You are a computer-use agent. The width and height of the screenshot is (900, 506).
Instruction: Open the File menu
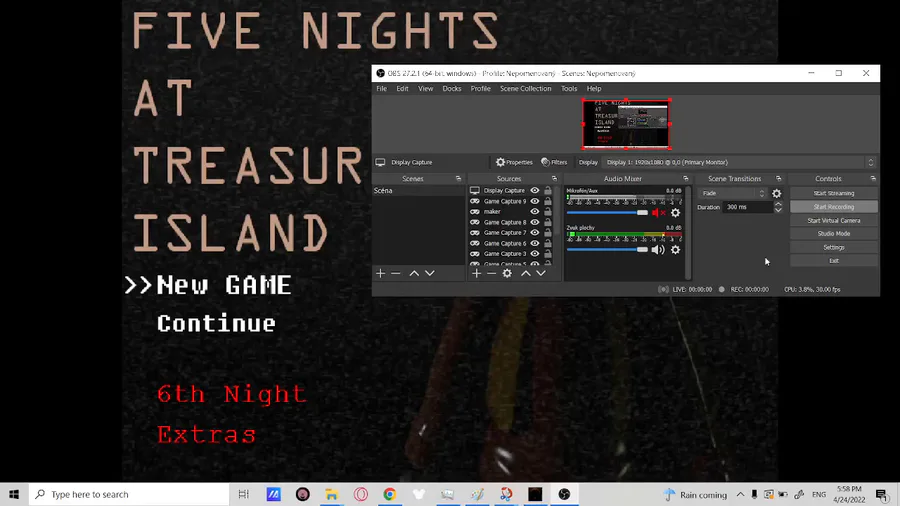[x=382, y=89]
